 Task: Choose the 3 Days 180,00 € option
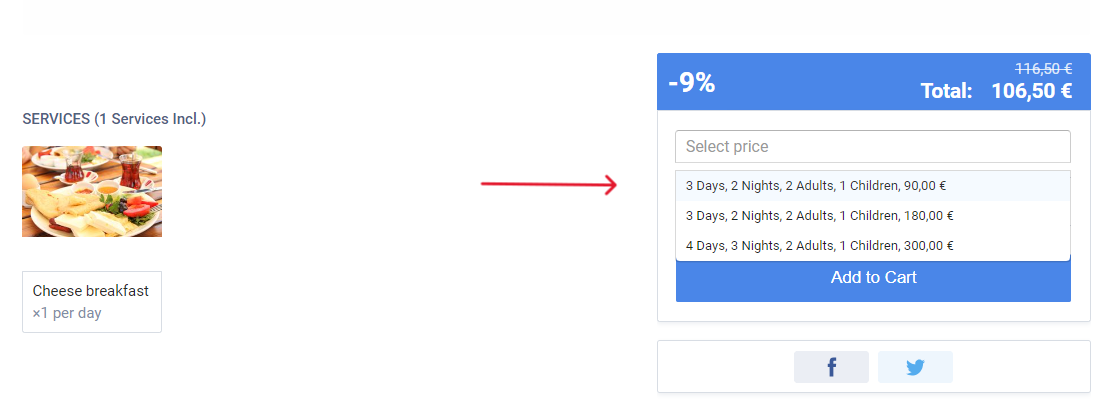pos(873,216)
